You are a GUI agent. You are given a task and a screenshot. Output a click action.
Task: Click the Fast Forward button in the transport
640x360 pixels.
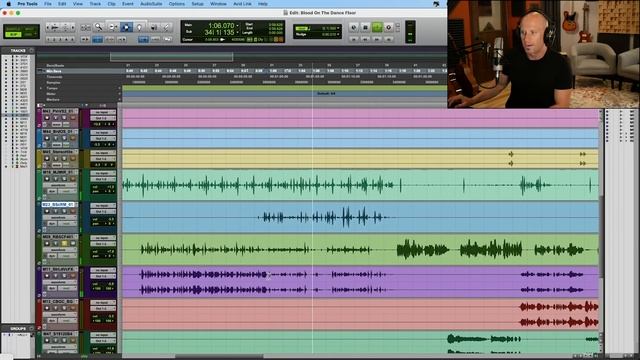click(x=377, y=39)
